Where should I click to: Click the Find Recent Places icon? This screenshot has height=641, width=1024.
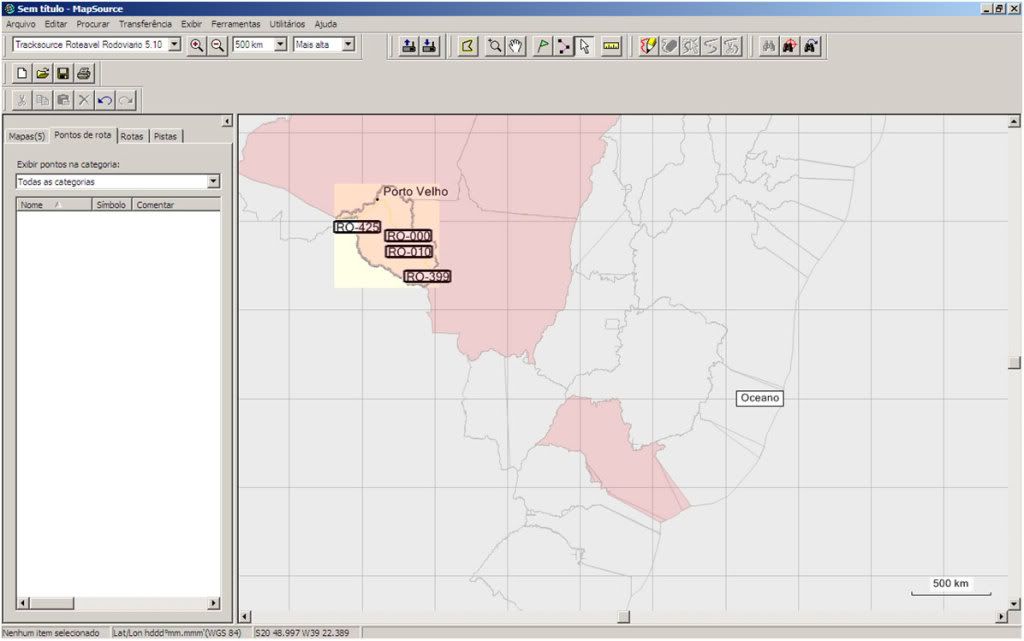click(x=811, y=46)
